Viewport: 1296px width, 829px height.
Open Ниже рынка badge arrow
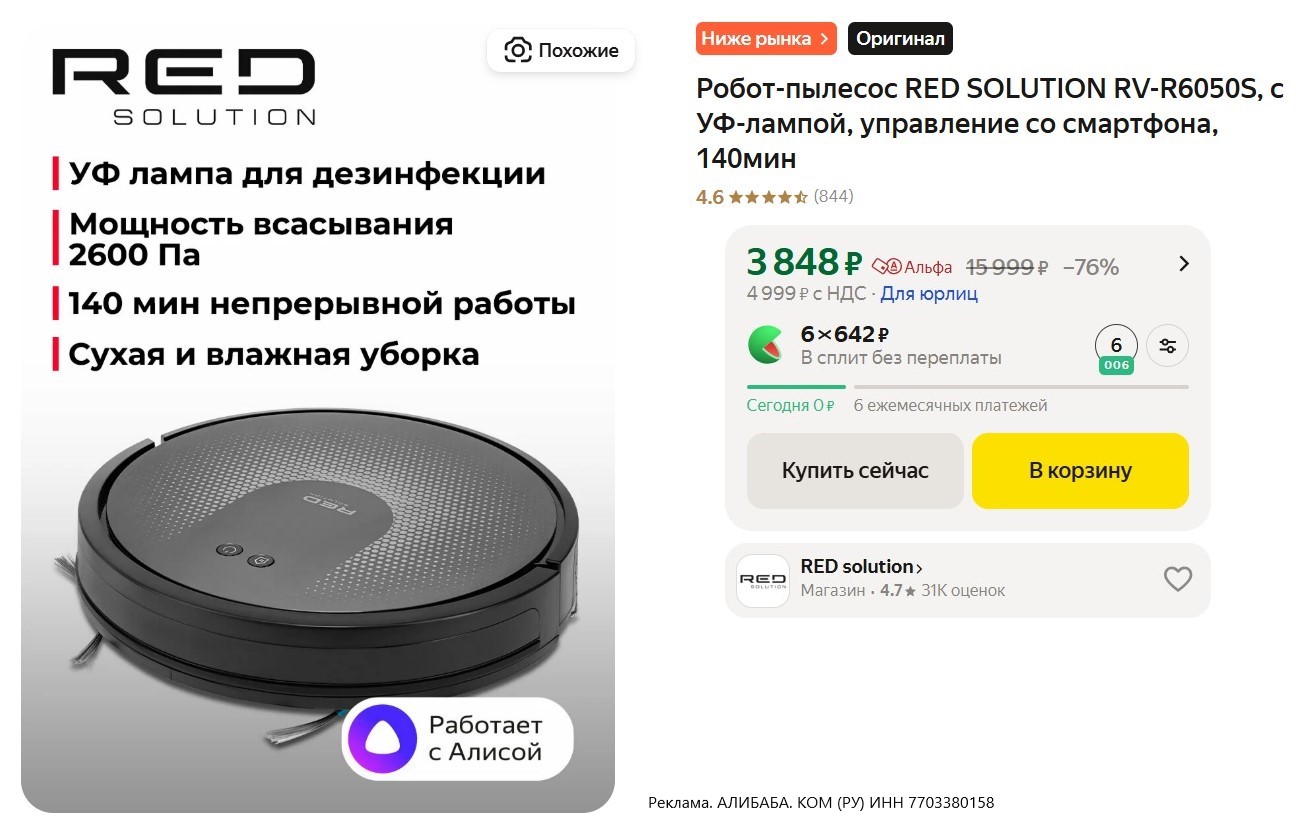point(824,39)
